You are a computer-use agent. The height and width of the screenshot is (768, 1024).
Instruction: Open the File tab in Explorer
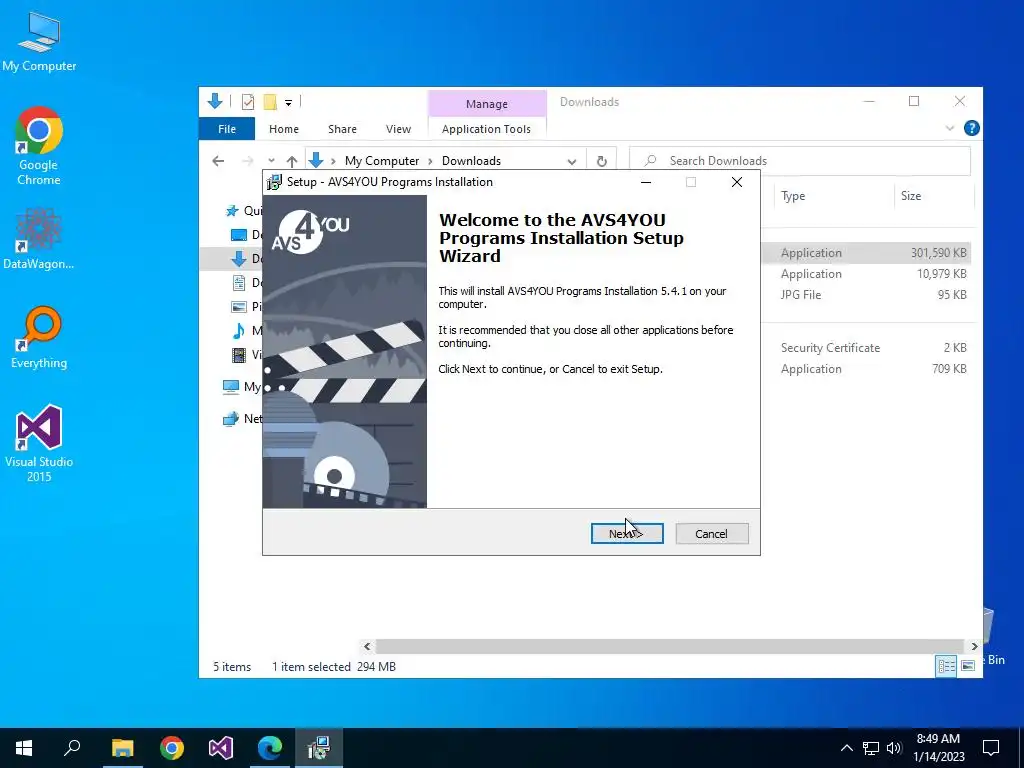click(x=227, y=129)
